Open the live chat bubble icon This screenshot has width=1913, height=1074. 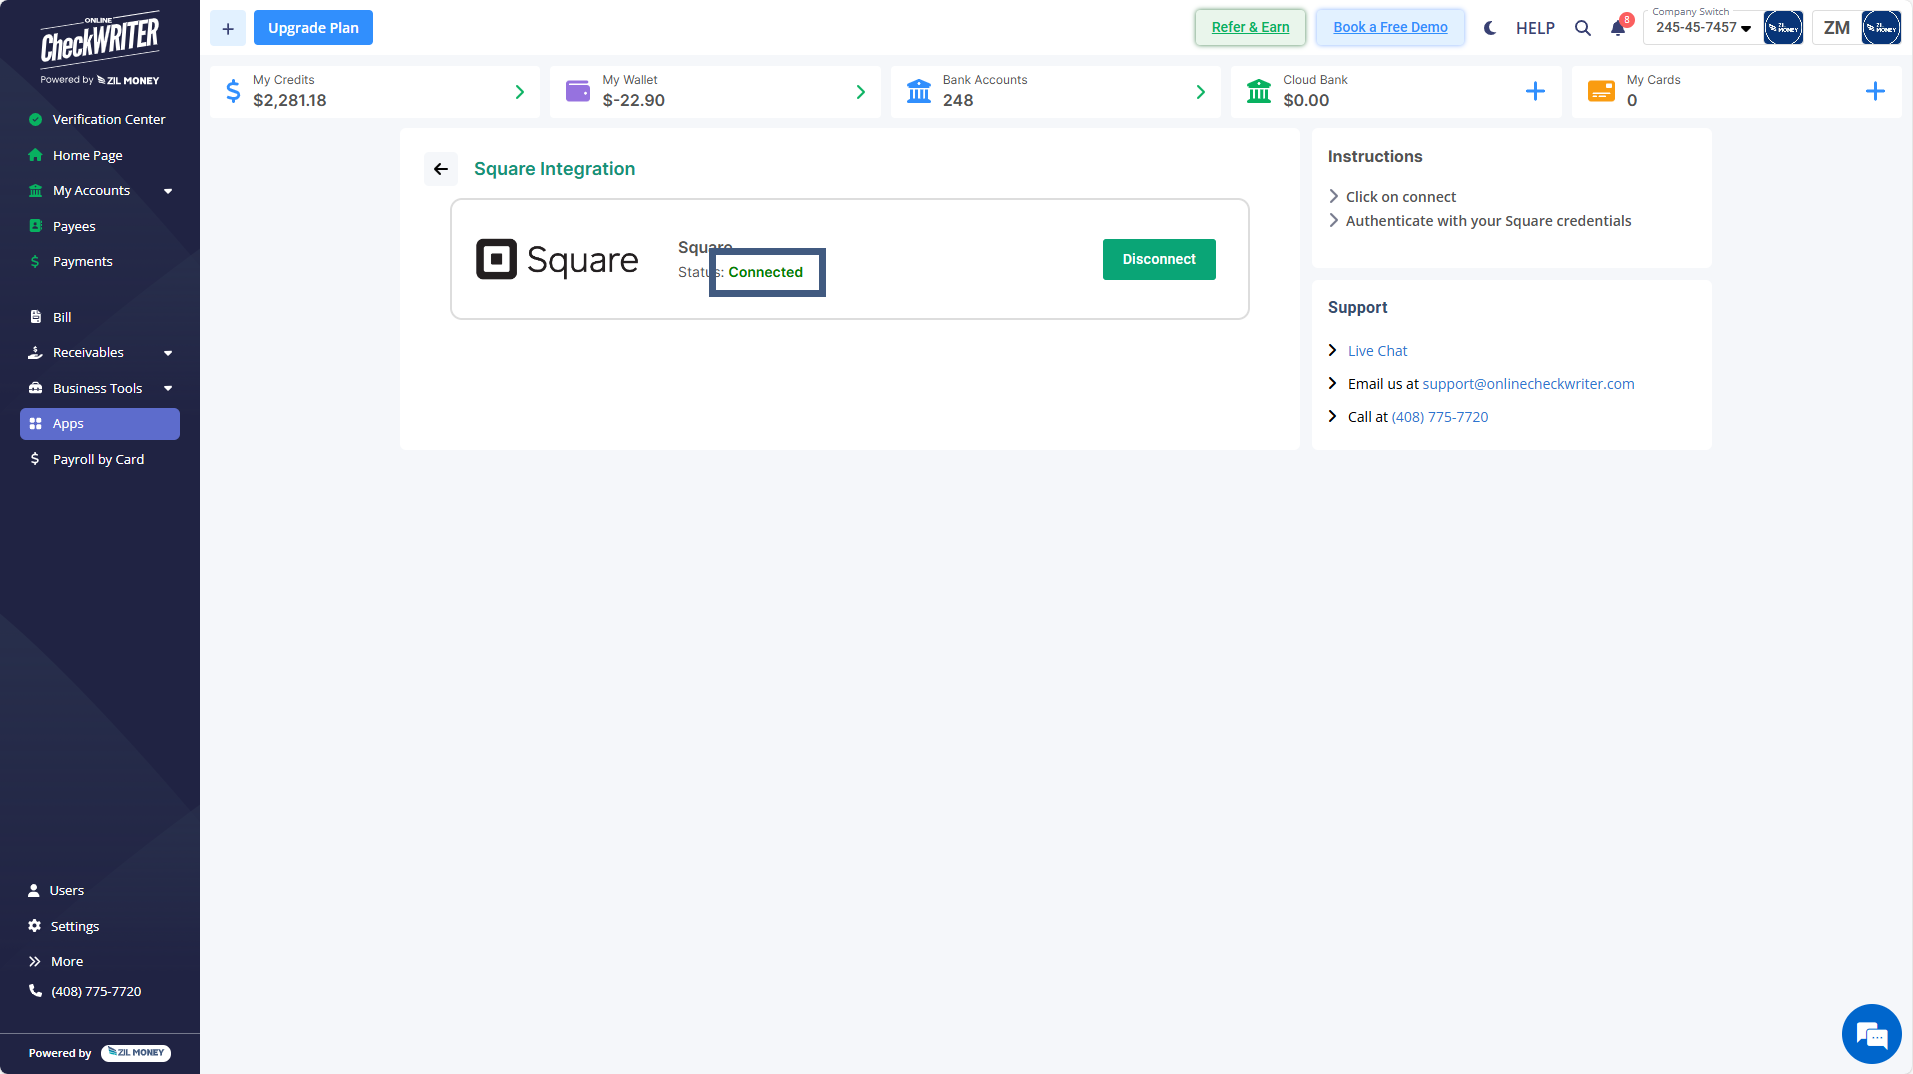tap(1871, 1034)
